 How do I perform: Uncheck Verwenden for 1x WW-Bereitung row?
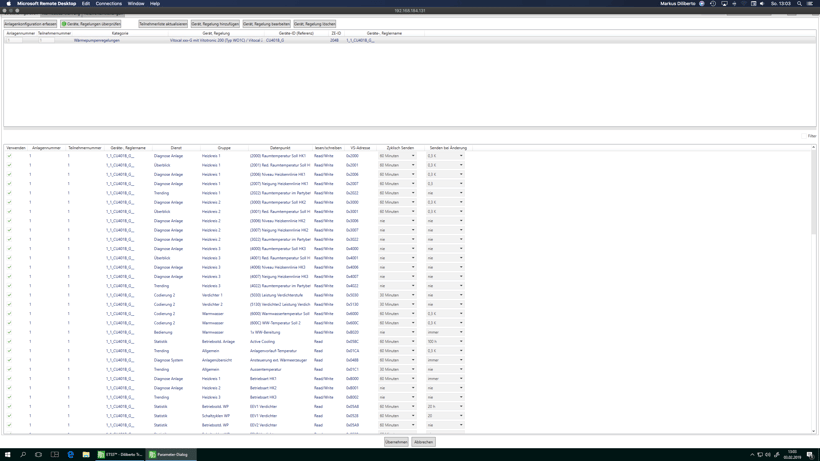point(9,332)
